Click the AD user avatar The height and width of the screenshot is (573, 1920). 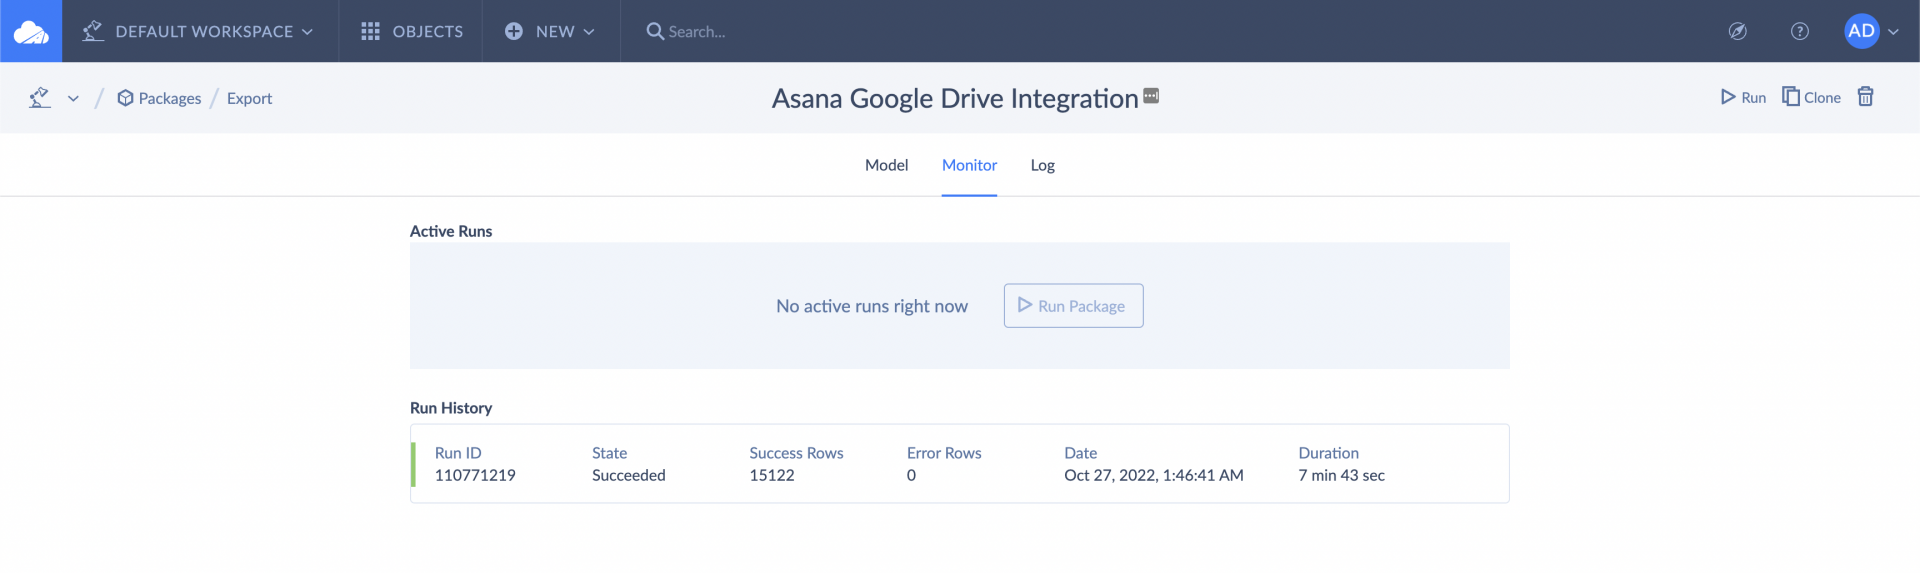1861,31
